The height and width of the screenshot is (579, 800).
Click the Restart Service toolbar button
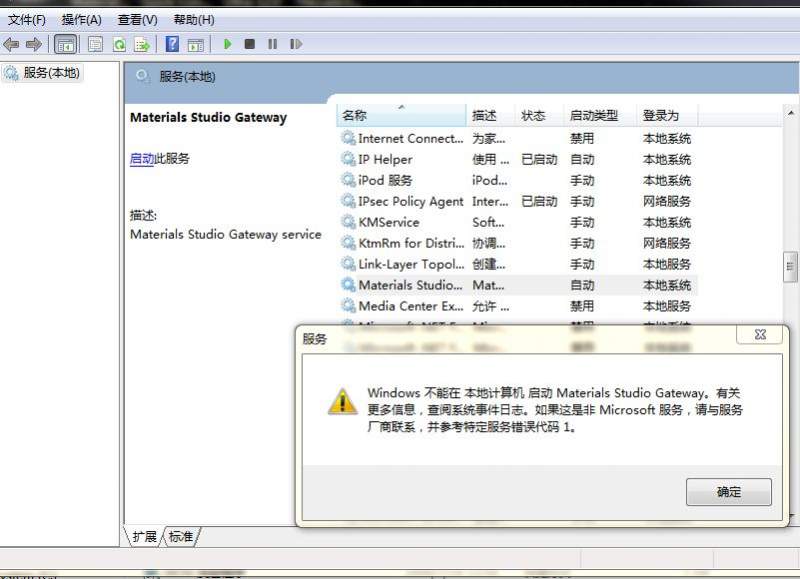tap(296, 44)
